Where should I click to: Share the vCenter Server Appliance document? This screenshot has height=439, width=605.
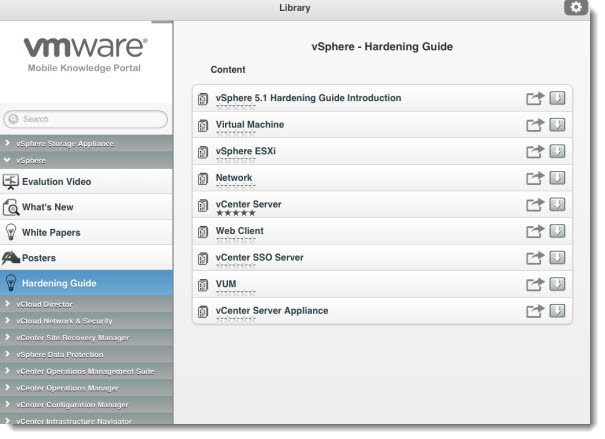tap(535, 311)
